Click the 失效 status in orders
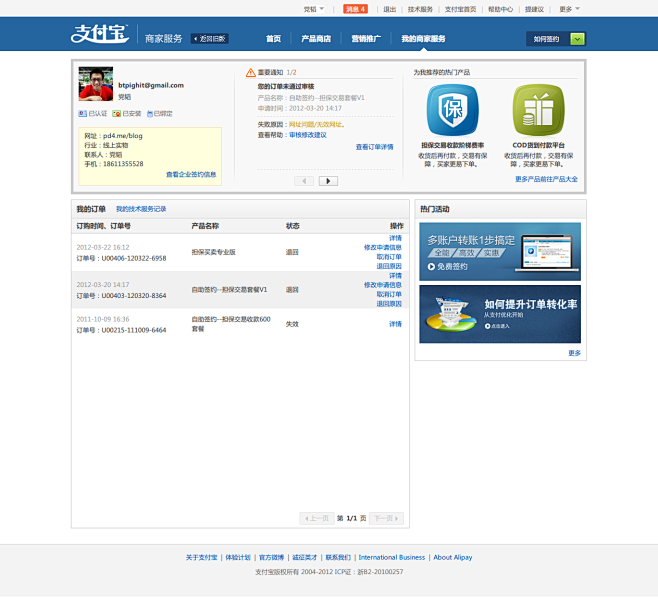Screen dimensions: 658x608 pos(292,324)
